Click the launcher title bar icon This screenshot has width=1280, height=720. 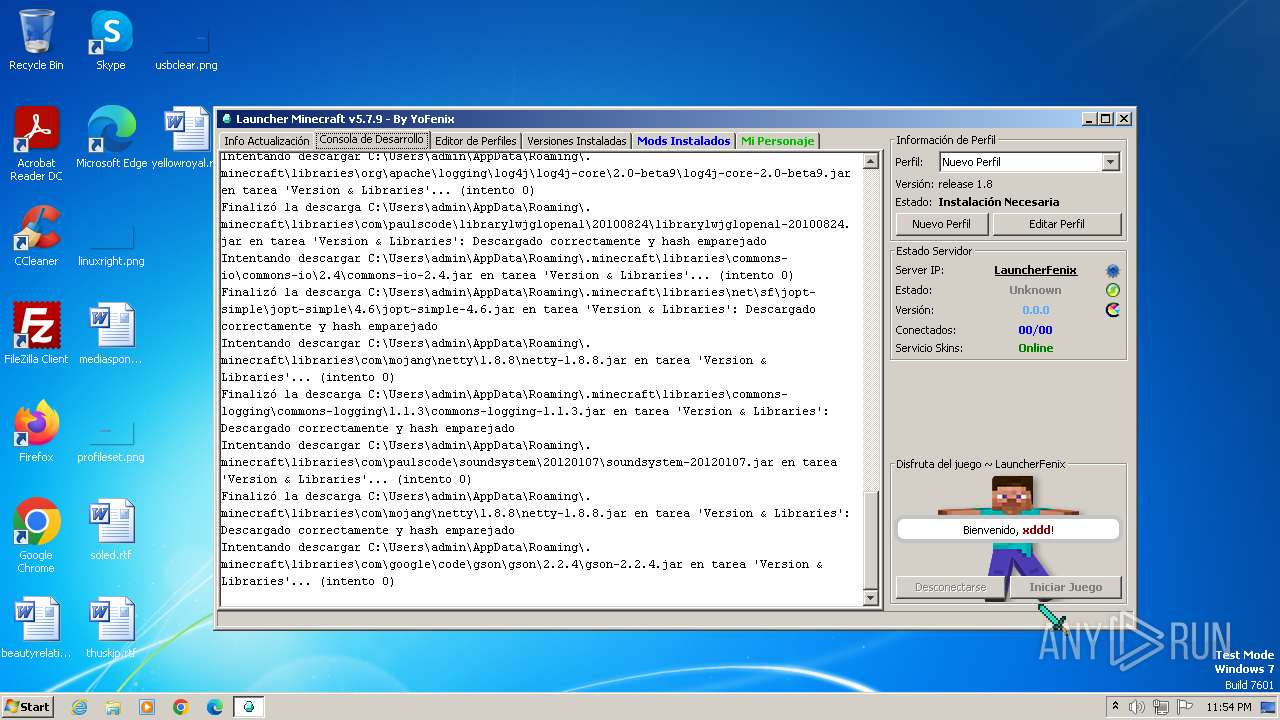pyautogui.click(x=226, y=119)
